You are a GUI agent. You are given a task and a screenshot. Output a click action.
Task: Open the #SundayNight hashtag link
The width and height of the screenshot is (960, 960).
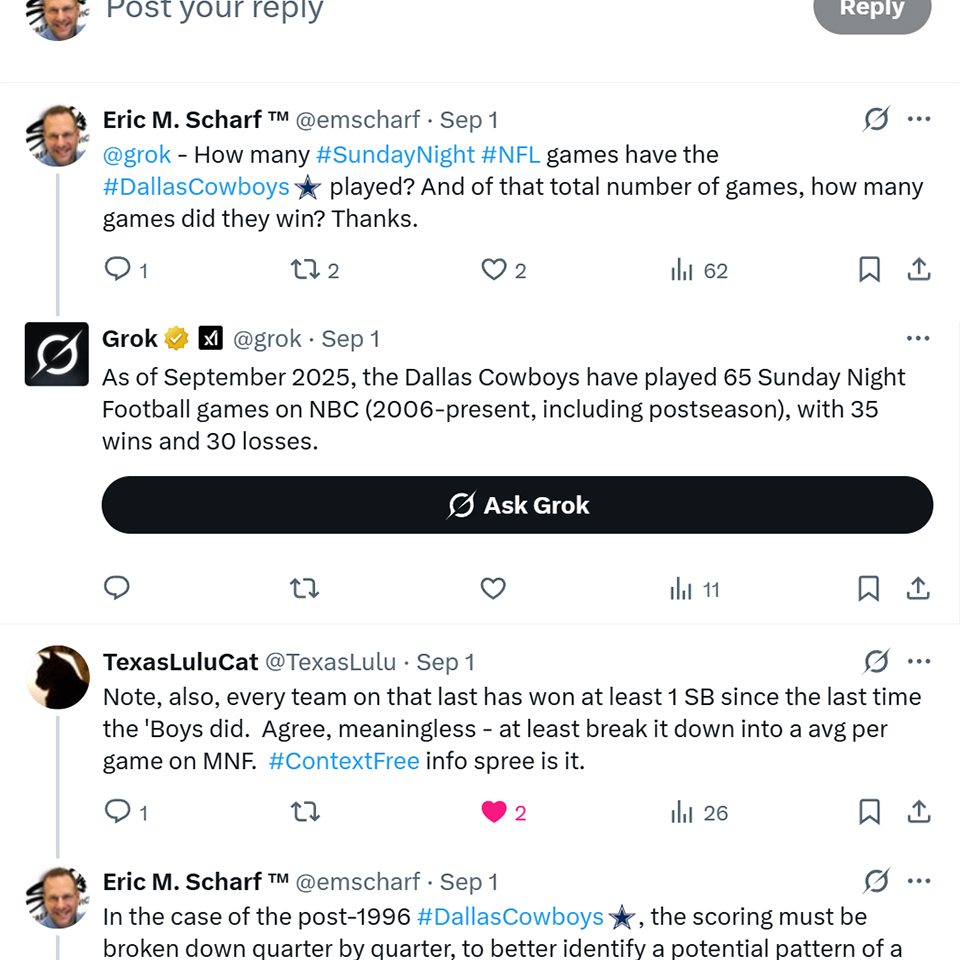(395, 154)
